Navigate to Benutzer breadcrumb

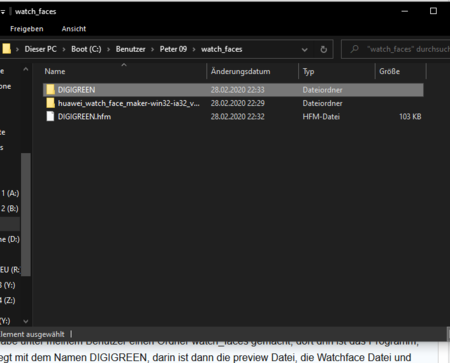tap(130, 49)
